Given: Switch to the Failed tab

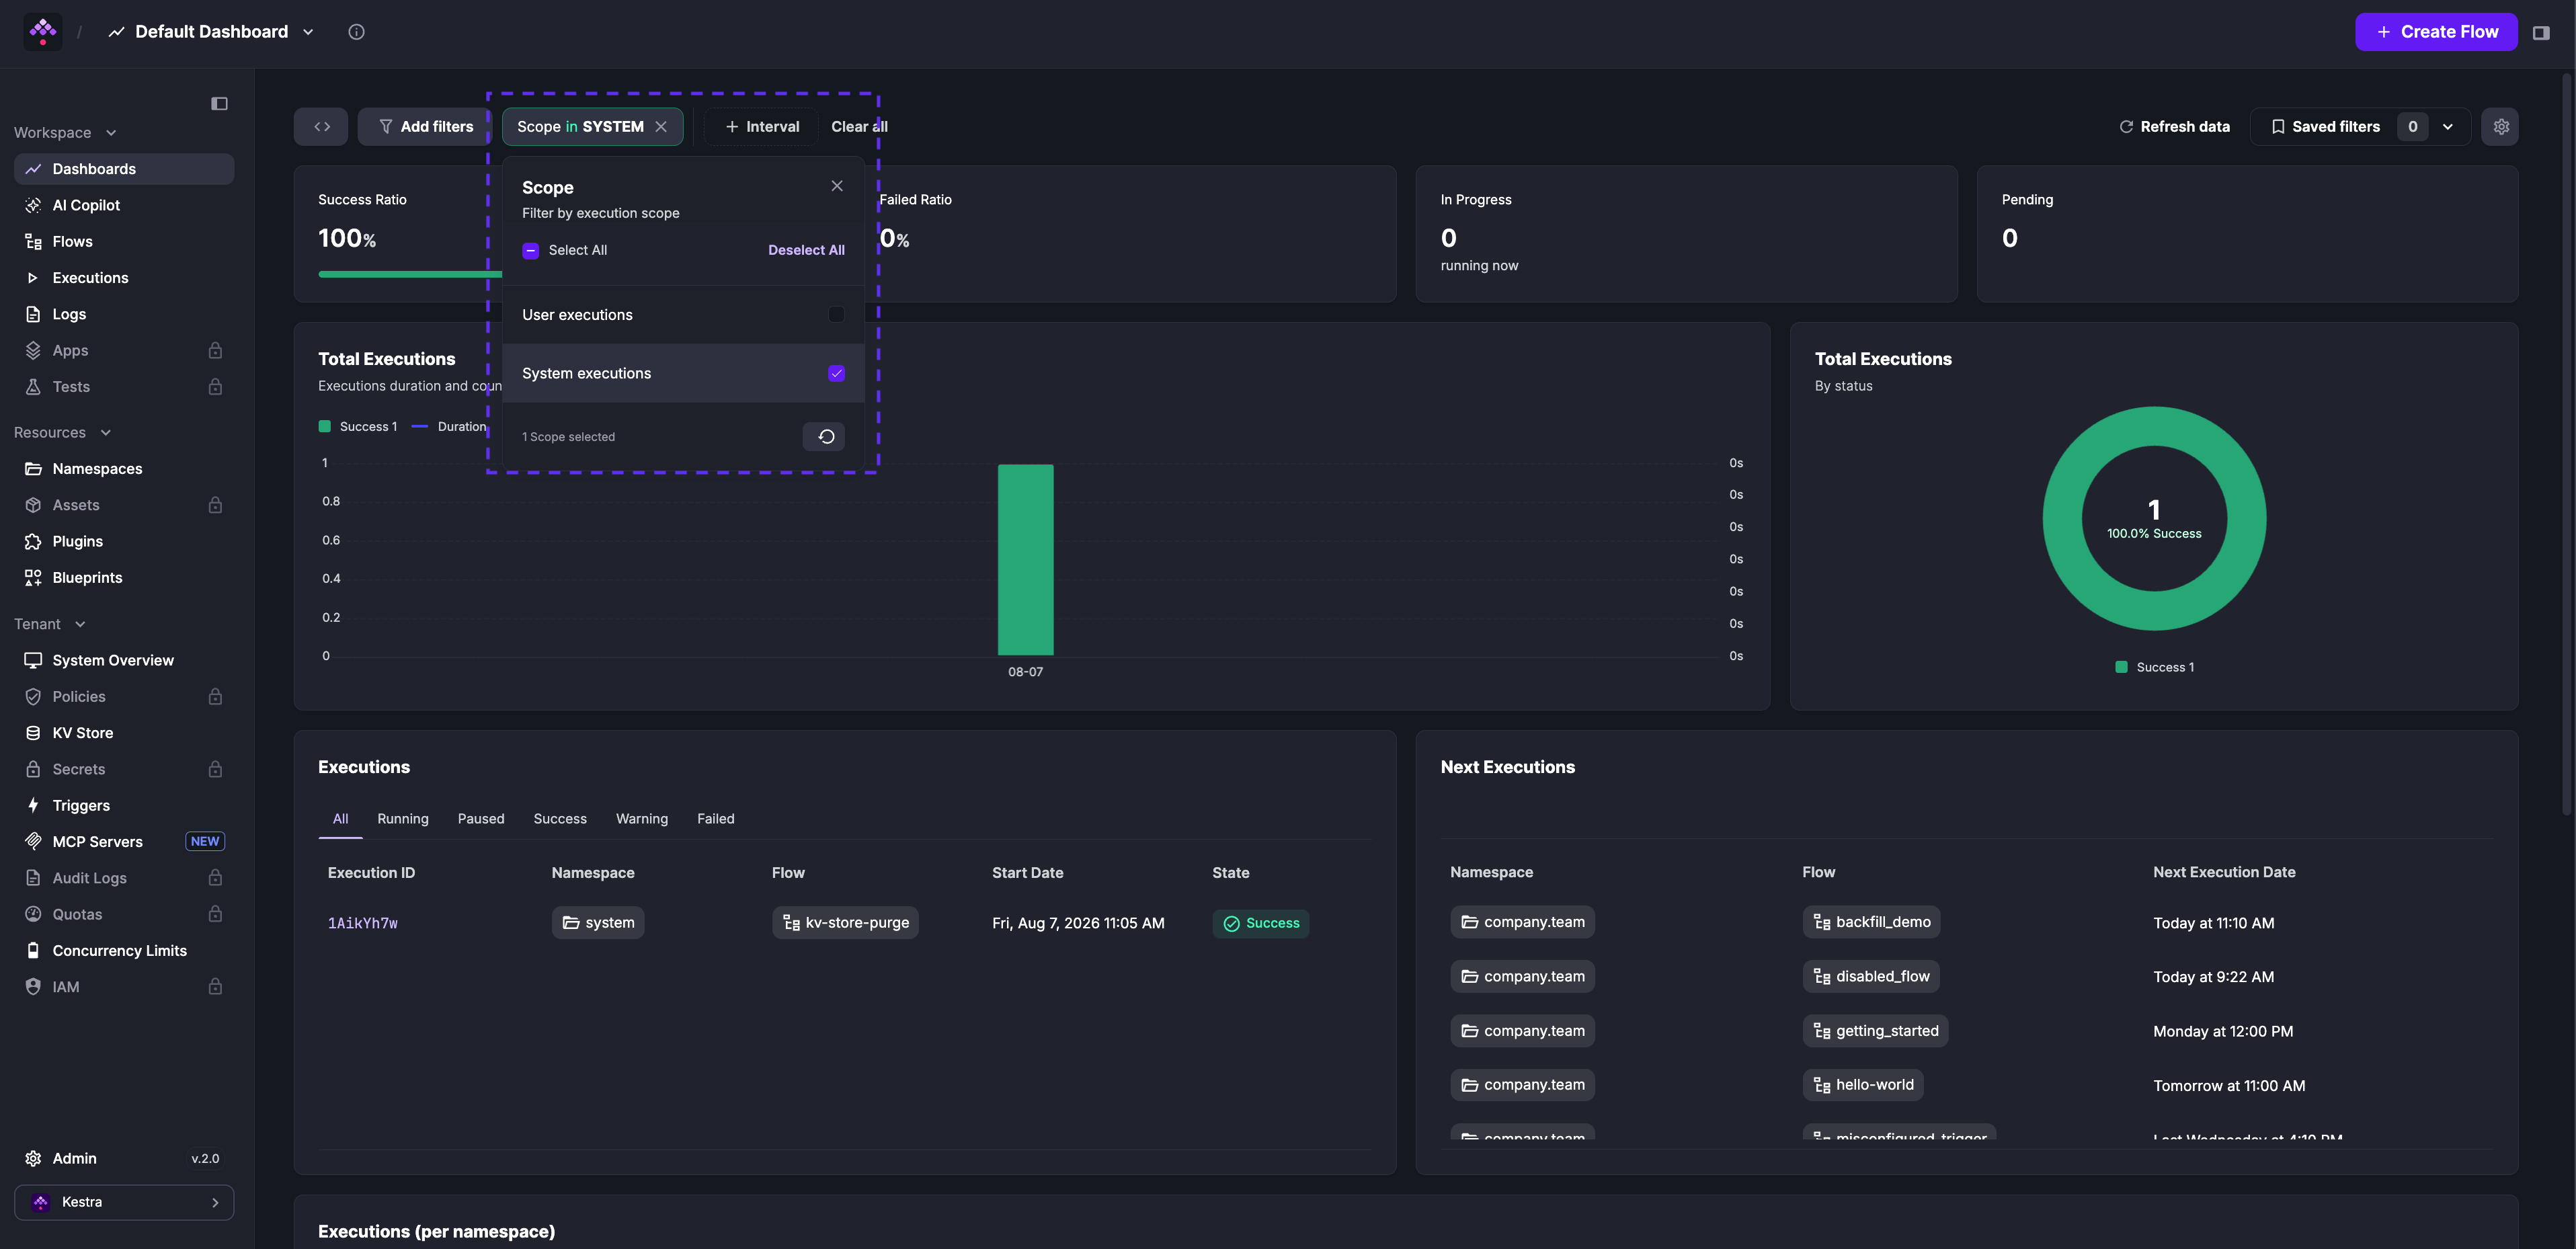Looking at the screenshot, I should click(716, 819).
